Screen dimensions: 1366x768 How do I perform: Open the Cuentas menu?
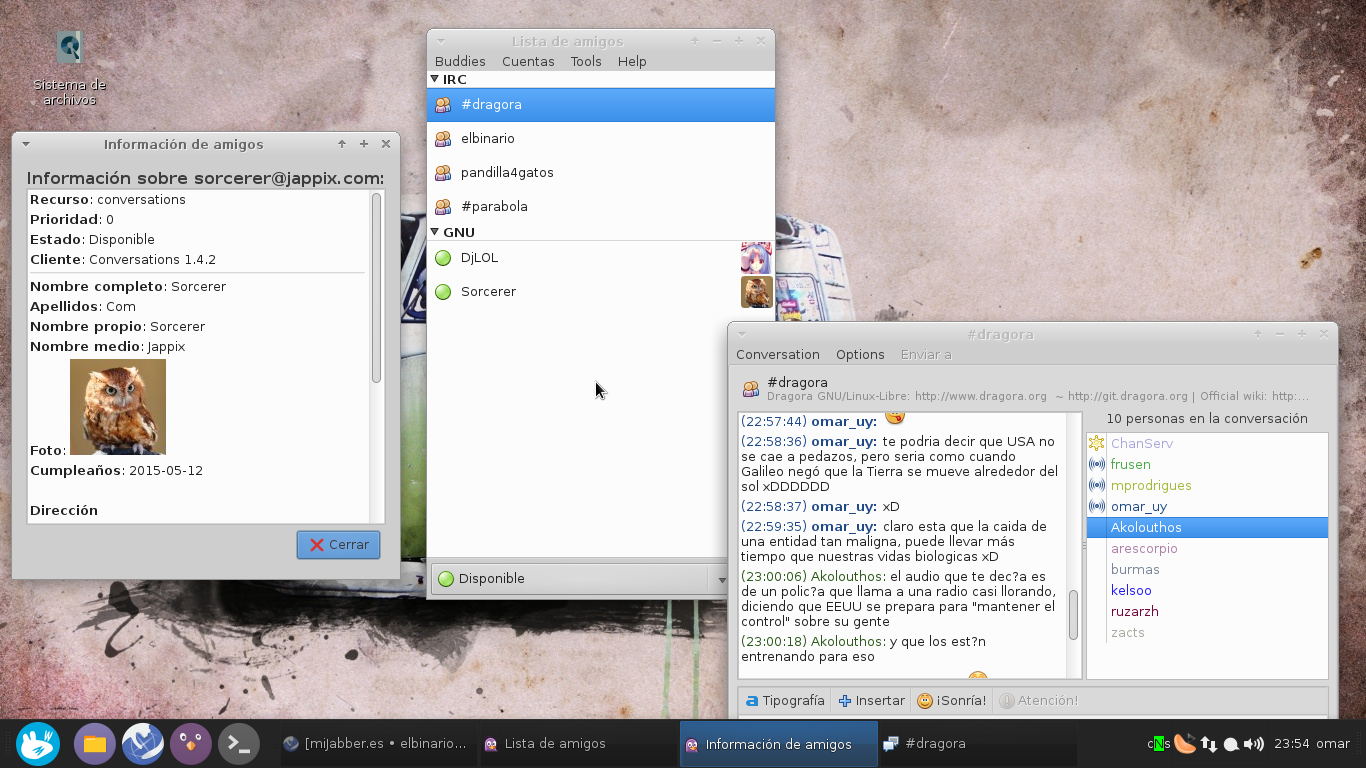pyautogui.click(x=528, y=61)
